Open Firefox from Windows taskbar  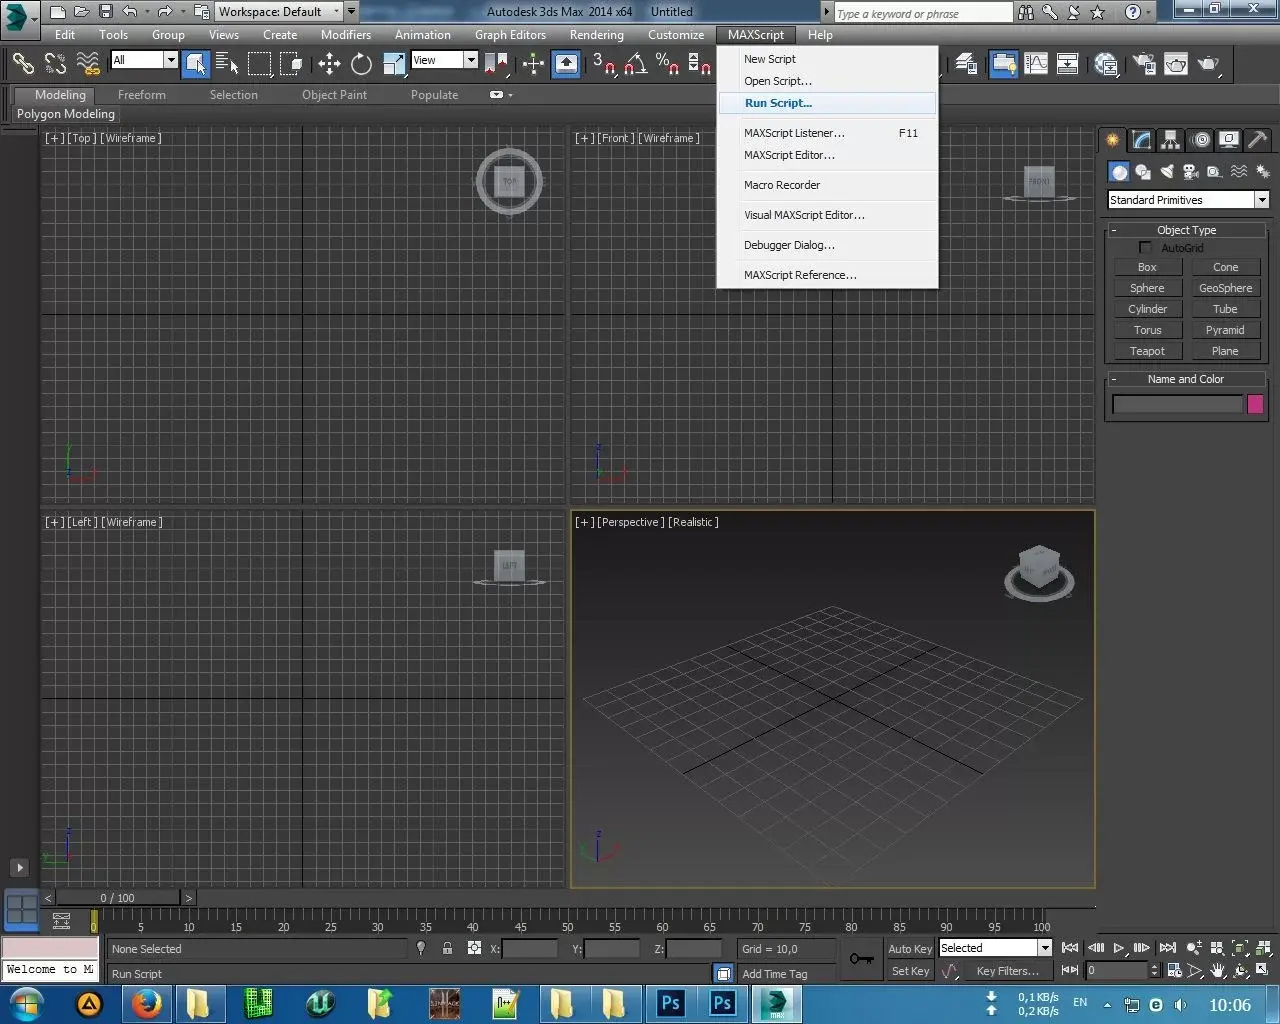pos(147,1003)
